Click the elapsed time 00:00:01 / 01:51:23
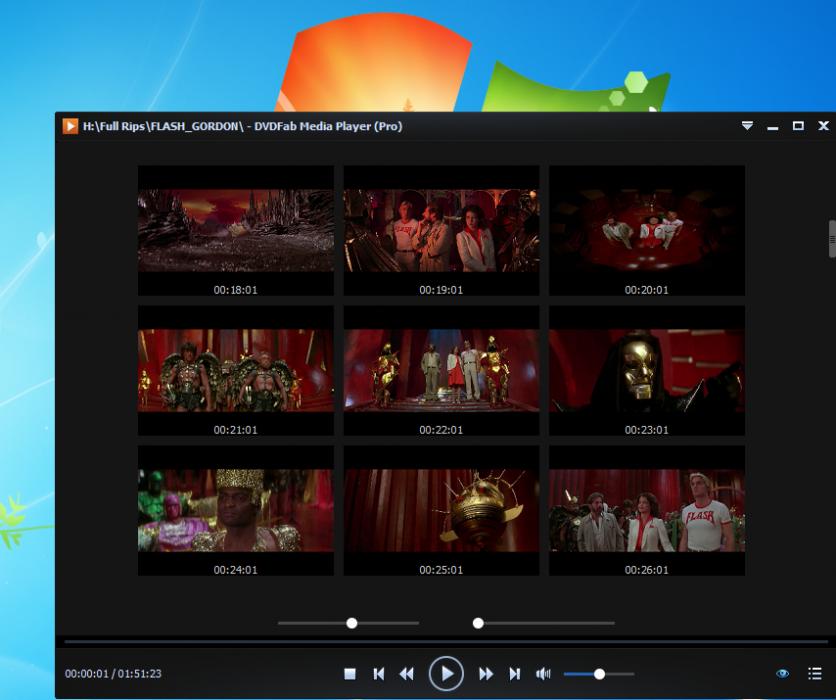Screen dimensions: 836x700 113,674
